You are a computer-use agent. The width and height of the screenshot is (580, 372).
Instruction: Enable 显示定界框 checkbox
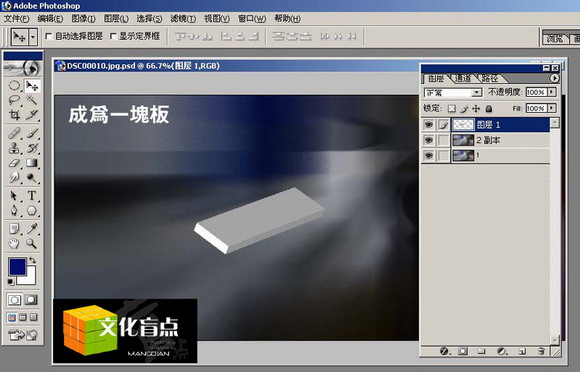pyautogui.click(x=113, y=36)
